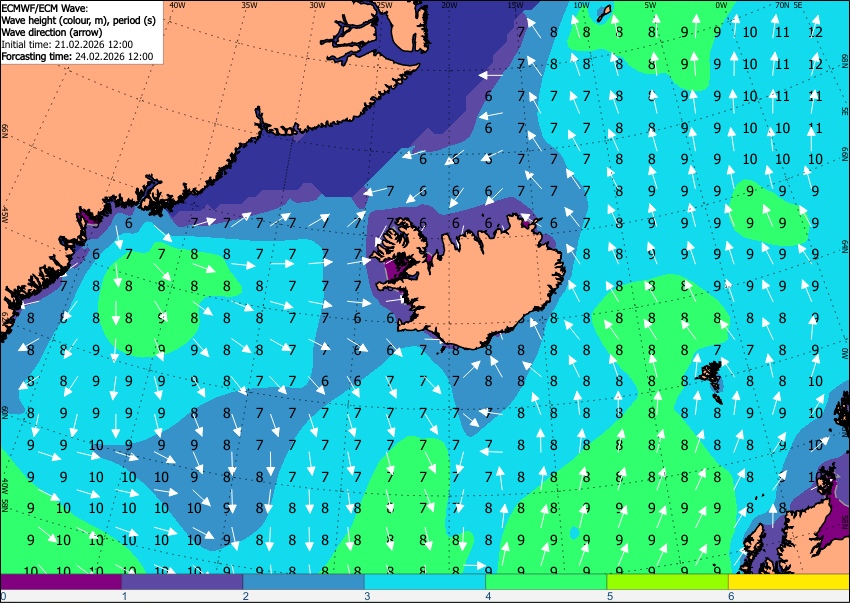Click the '70N' latitude label at top edge
The height and width of the screenshot is (603, 850).
(x=782, y=5)
